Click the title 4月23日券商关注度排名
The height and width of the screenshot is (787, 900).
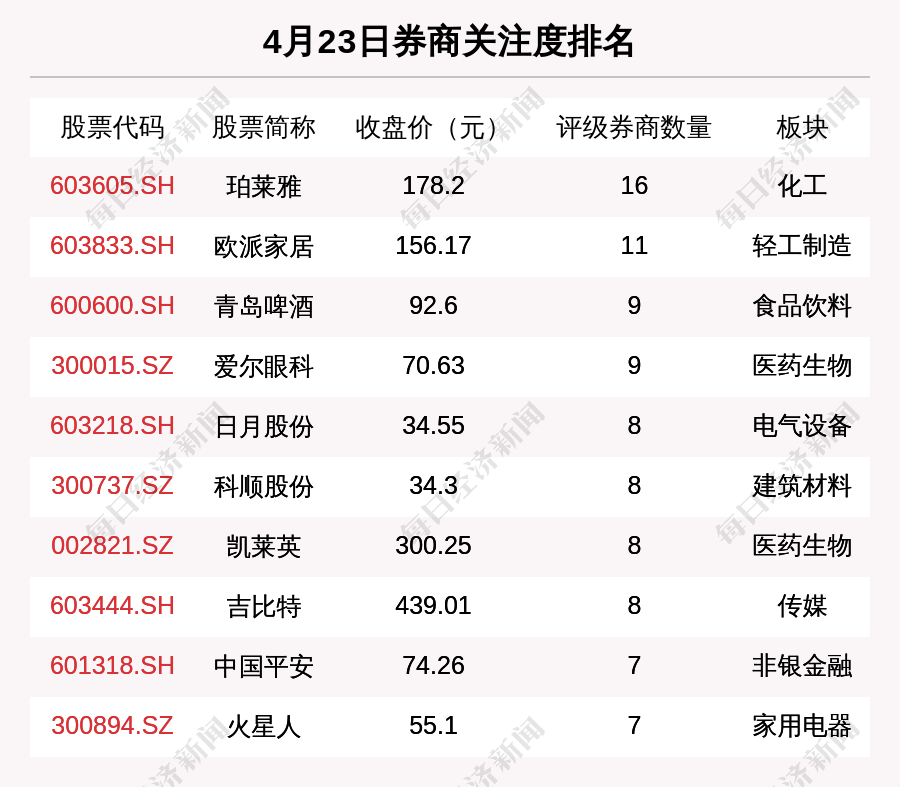pyautogui.click(x=448, y=42)
